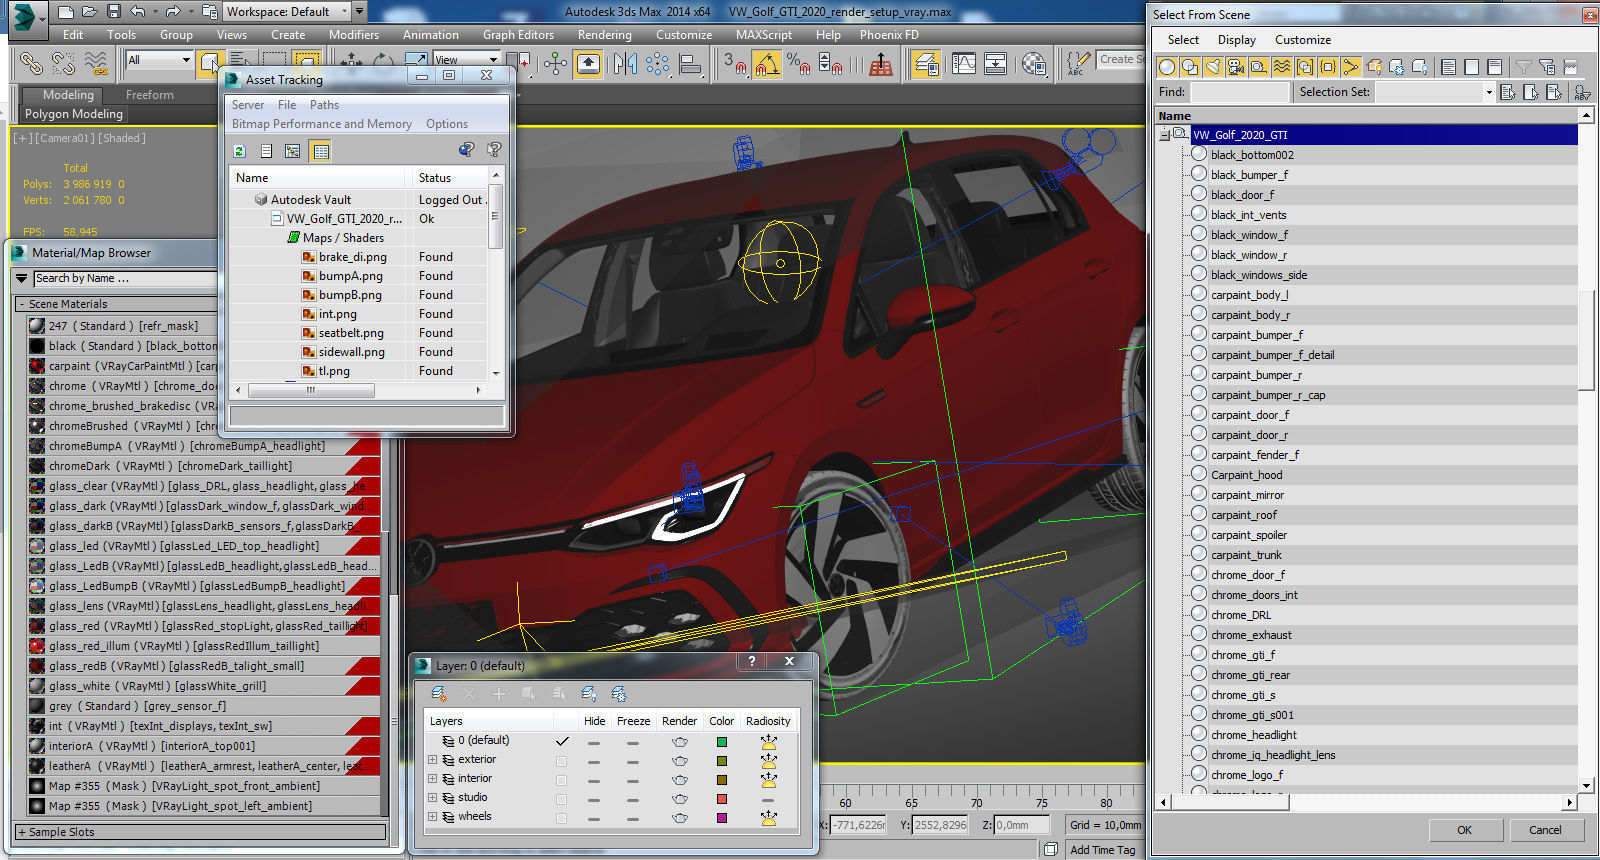The image size is (1600, 860).
Task: Collapse the VW_Golf_2020_GTI tree node
Action: 1165,135
